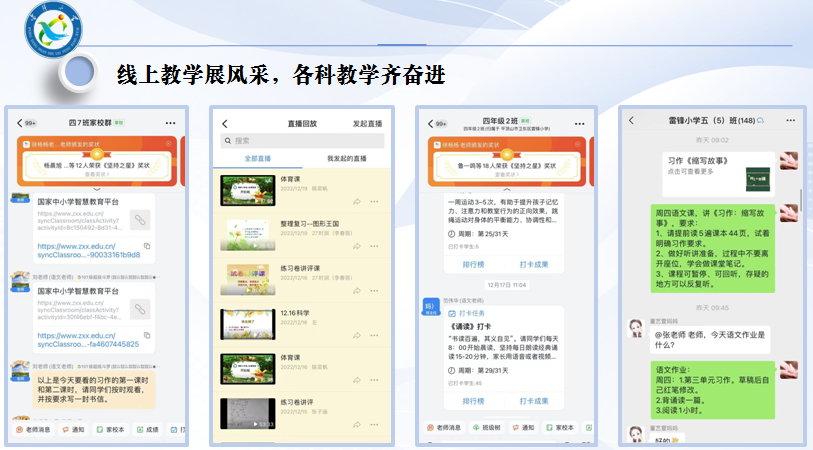This screenshot has height=450, width=813.
Task: Open three-dot menu in 四7班家校群 header
Action: pyautogui.click(x=171, y=122)
